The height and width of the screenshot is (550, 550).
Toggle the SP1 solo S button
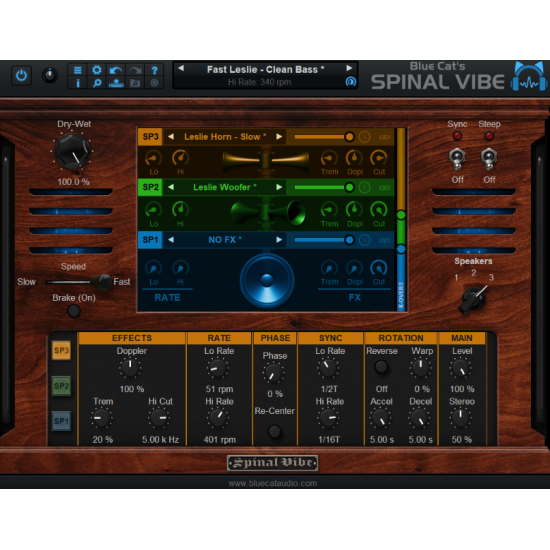coord(365,240)
